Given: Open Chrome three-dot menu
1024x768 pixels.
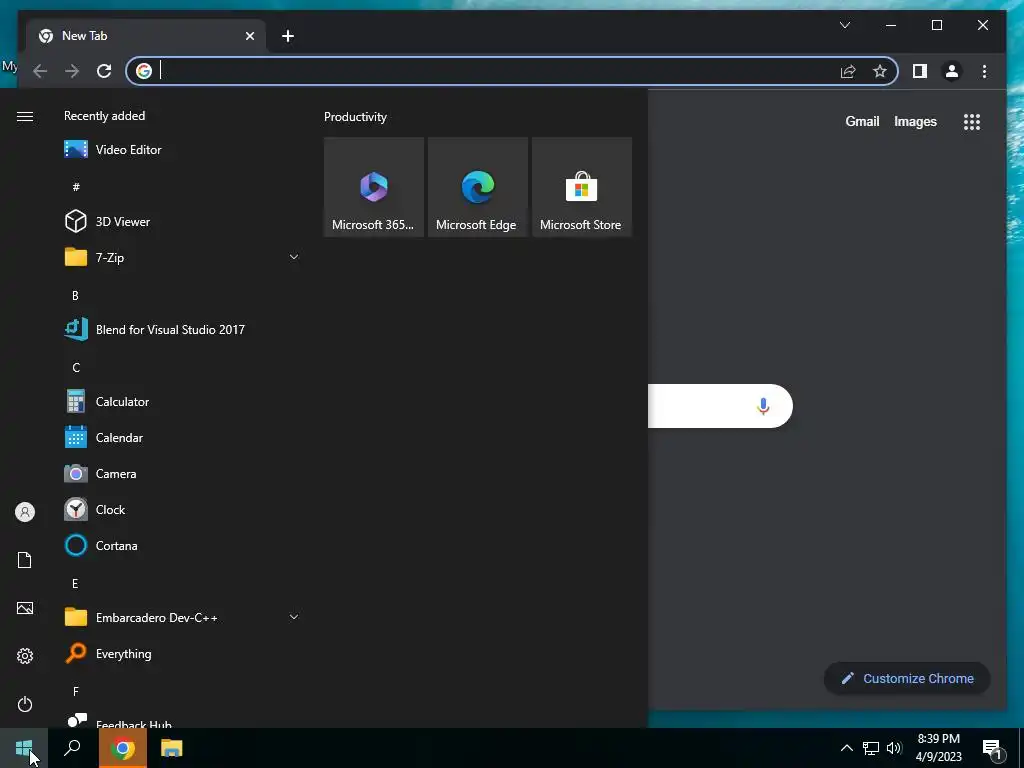Looking at the screenshot, I should [x=984, y=71].
